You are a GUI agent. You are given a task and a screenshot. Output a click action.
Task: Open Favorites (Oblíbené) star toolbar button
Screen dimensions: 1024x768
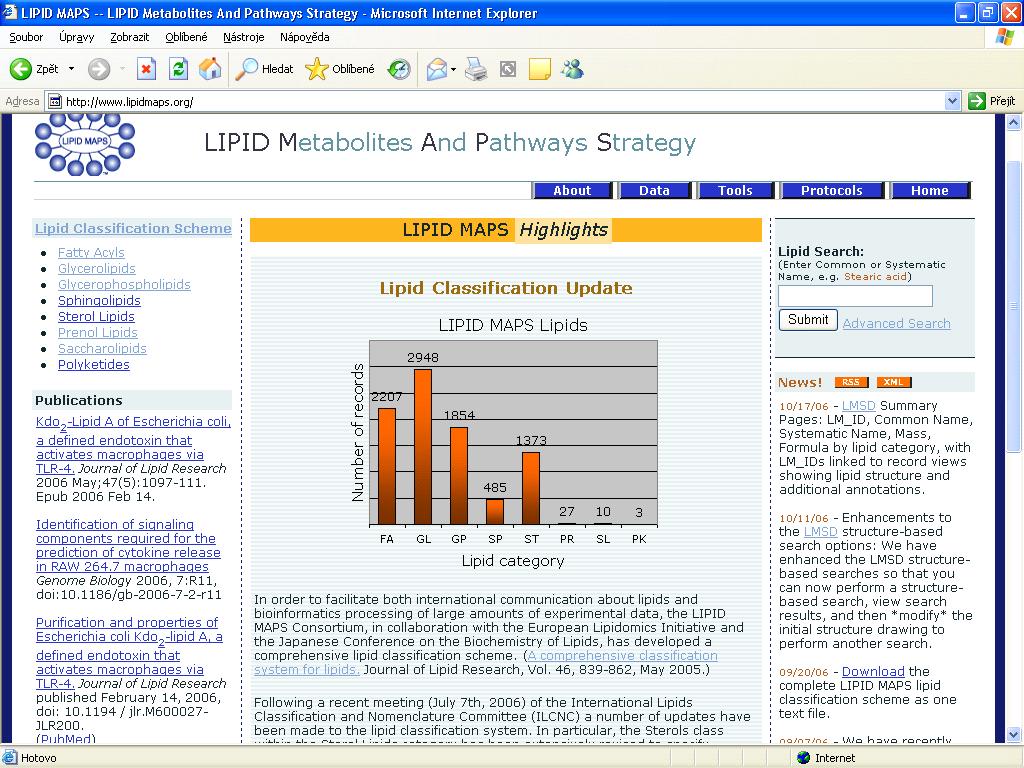click(x=340, y=69)
